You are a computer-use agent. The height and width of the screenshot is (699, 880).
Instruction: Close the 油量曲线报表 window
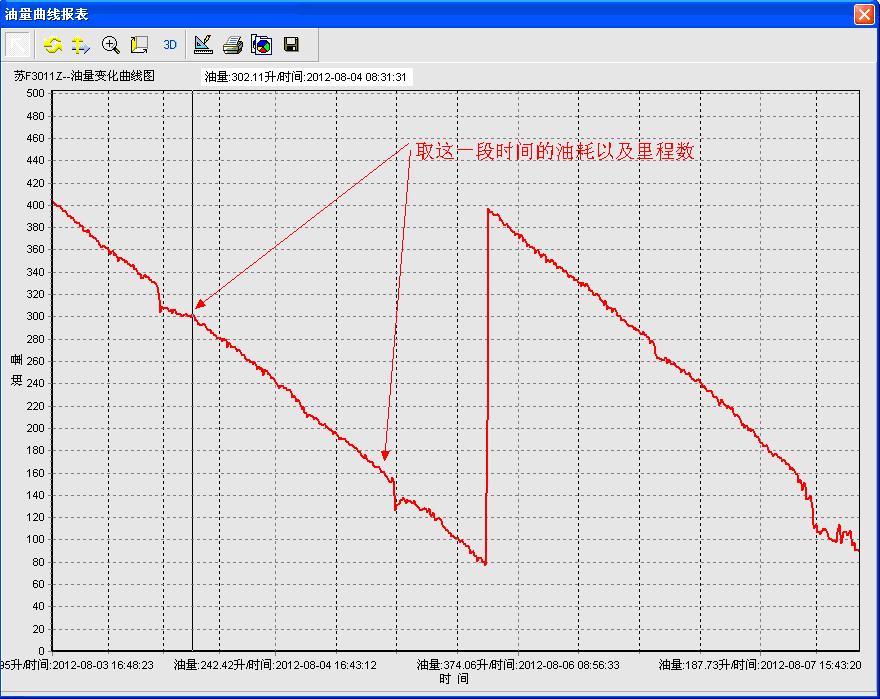coord(863,14)
